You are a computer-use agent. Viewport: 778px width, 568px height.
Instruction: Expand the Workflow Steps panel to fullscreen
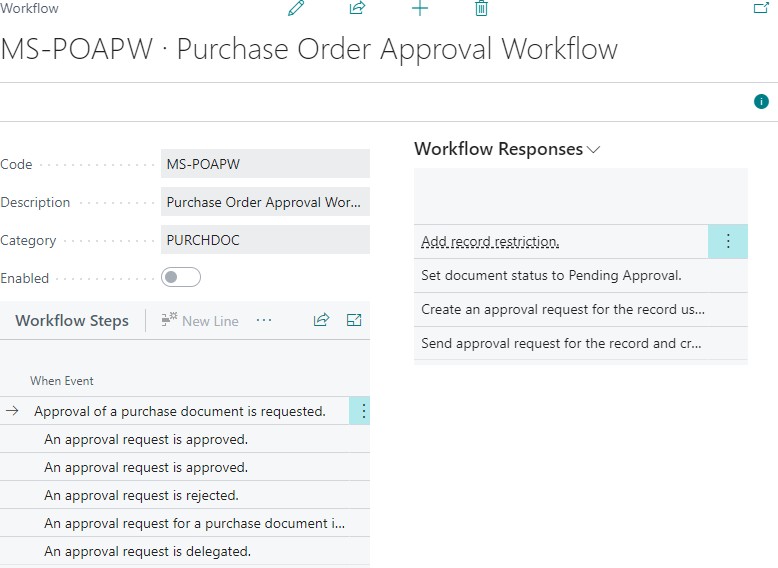[354, 320]
